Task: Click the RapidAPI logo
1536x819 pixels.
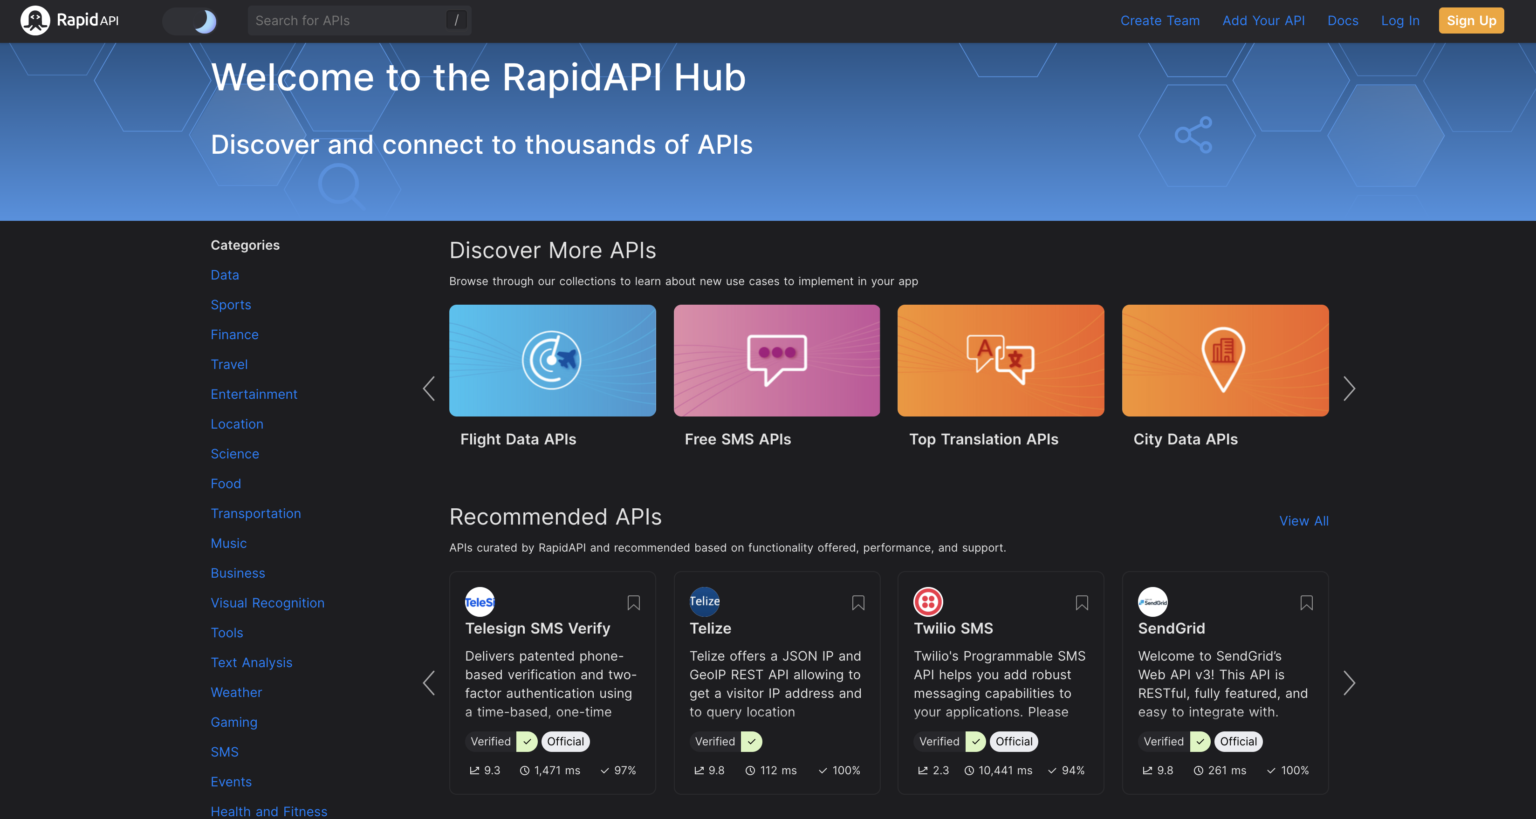Action: point(69,20)
